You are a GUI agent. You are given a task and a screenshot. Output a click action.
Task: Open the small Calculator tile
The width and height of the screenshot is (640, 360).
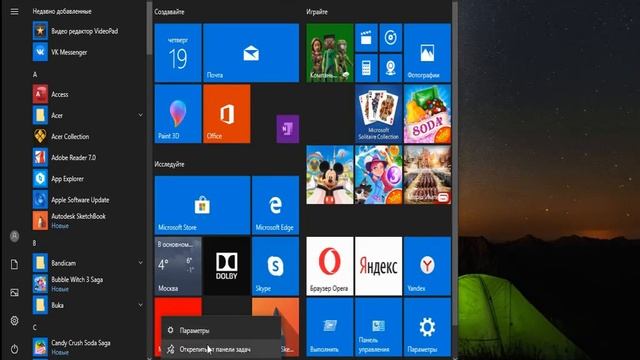366,68
